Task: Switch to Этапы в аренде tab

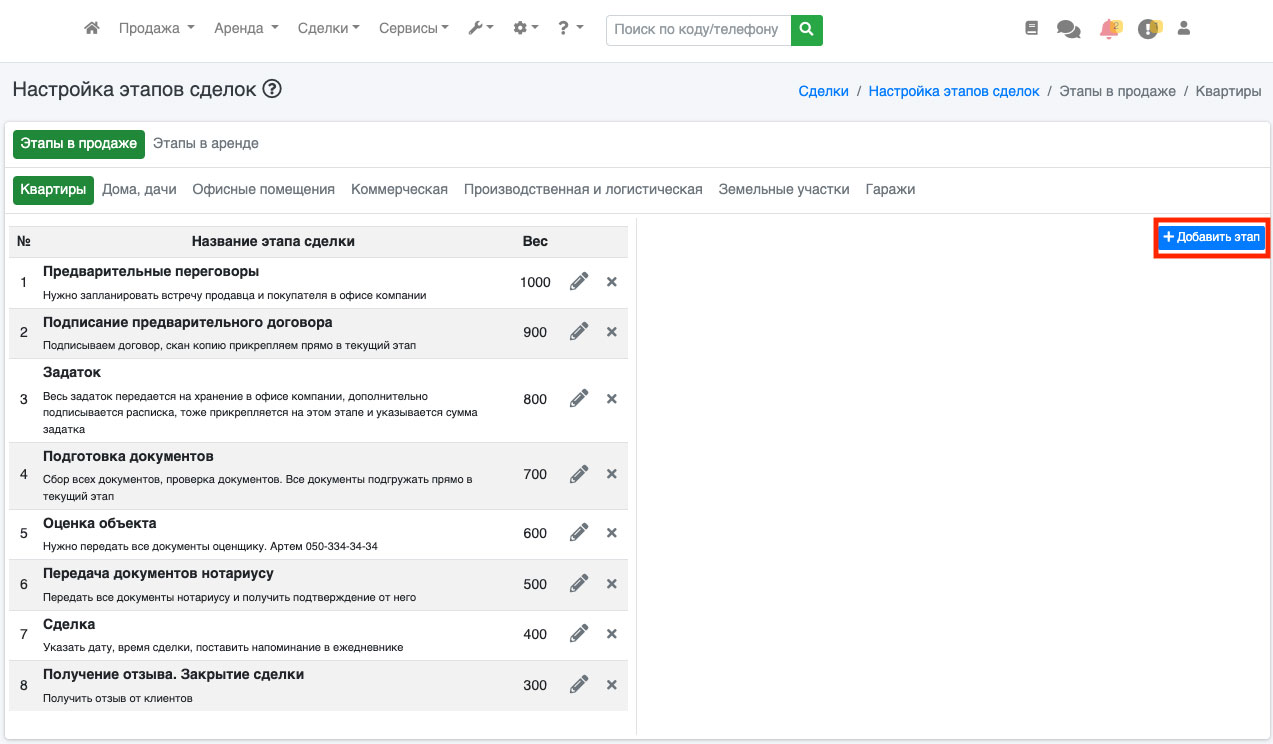Action: (x=206, y=144)
